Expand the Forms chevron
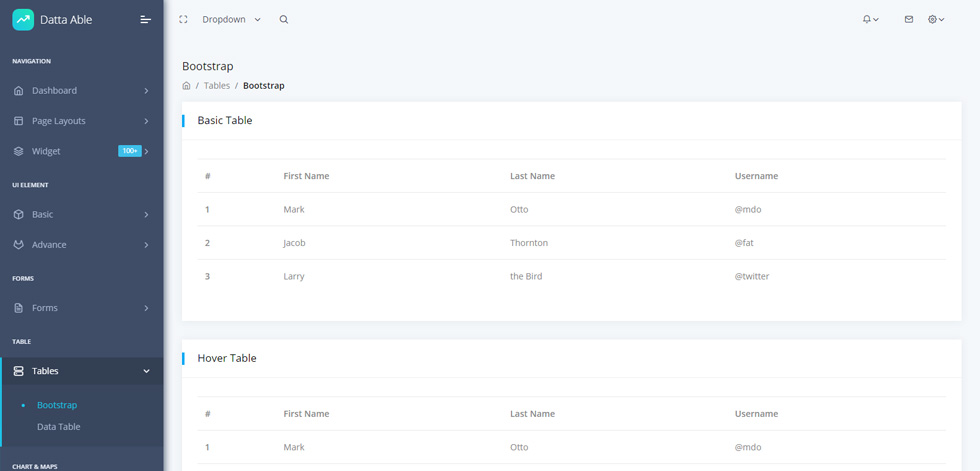The height and width of the screenshot is (471, 980). coord(146,308)
